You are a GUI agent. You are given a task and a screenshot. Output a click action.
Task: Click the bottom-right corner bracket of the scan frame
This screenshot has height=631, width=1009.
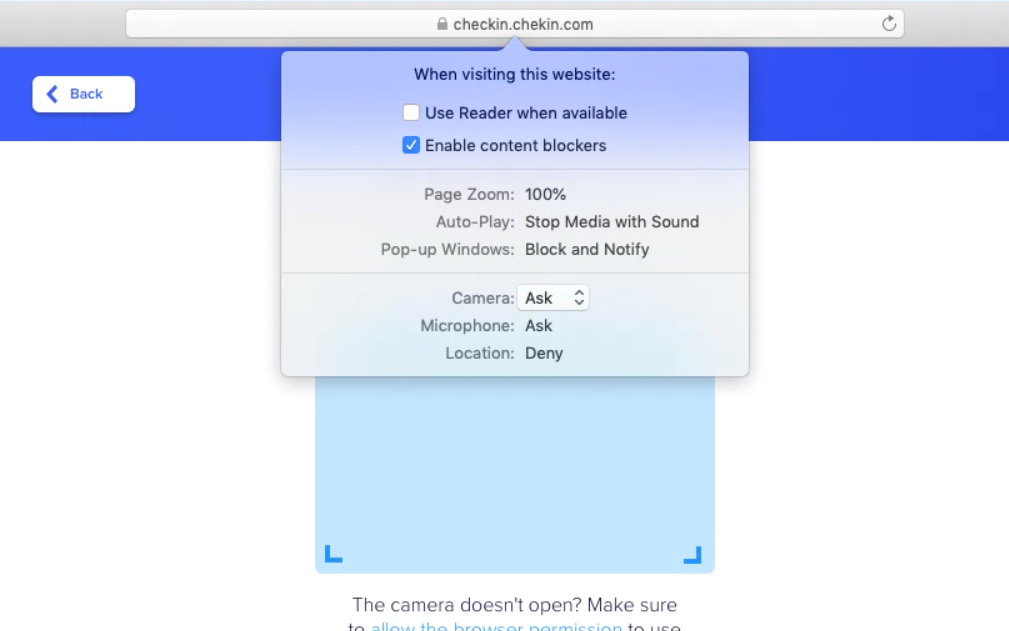coord(692,554)
